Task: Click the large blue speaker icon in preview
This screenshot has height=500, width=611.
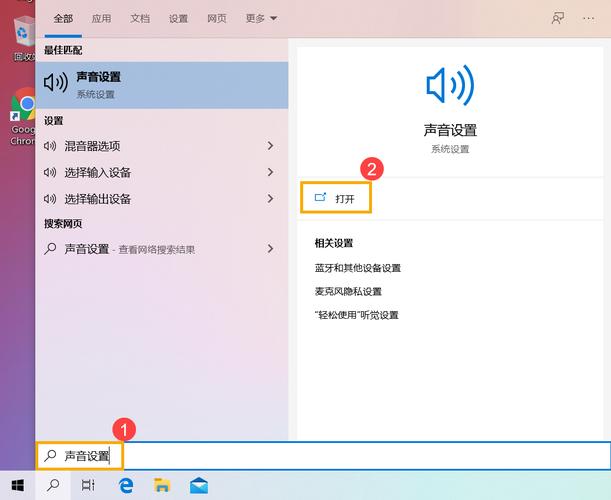Action: 450,85
